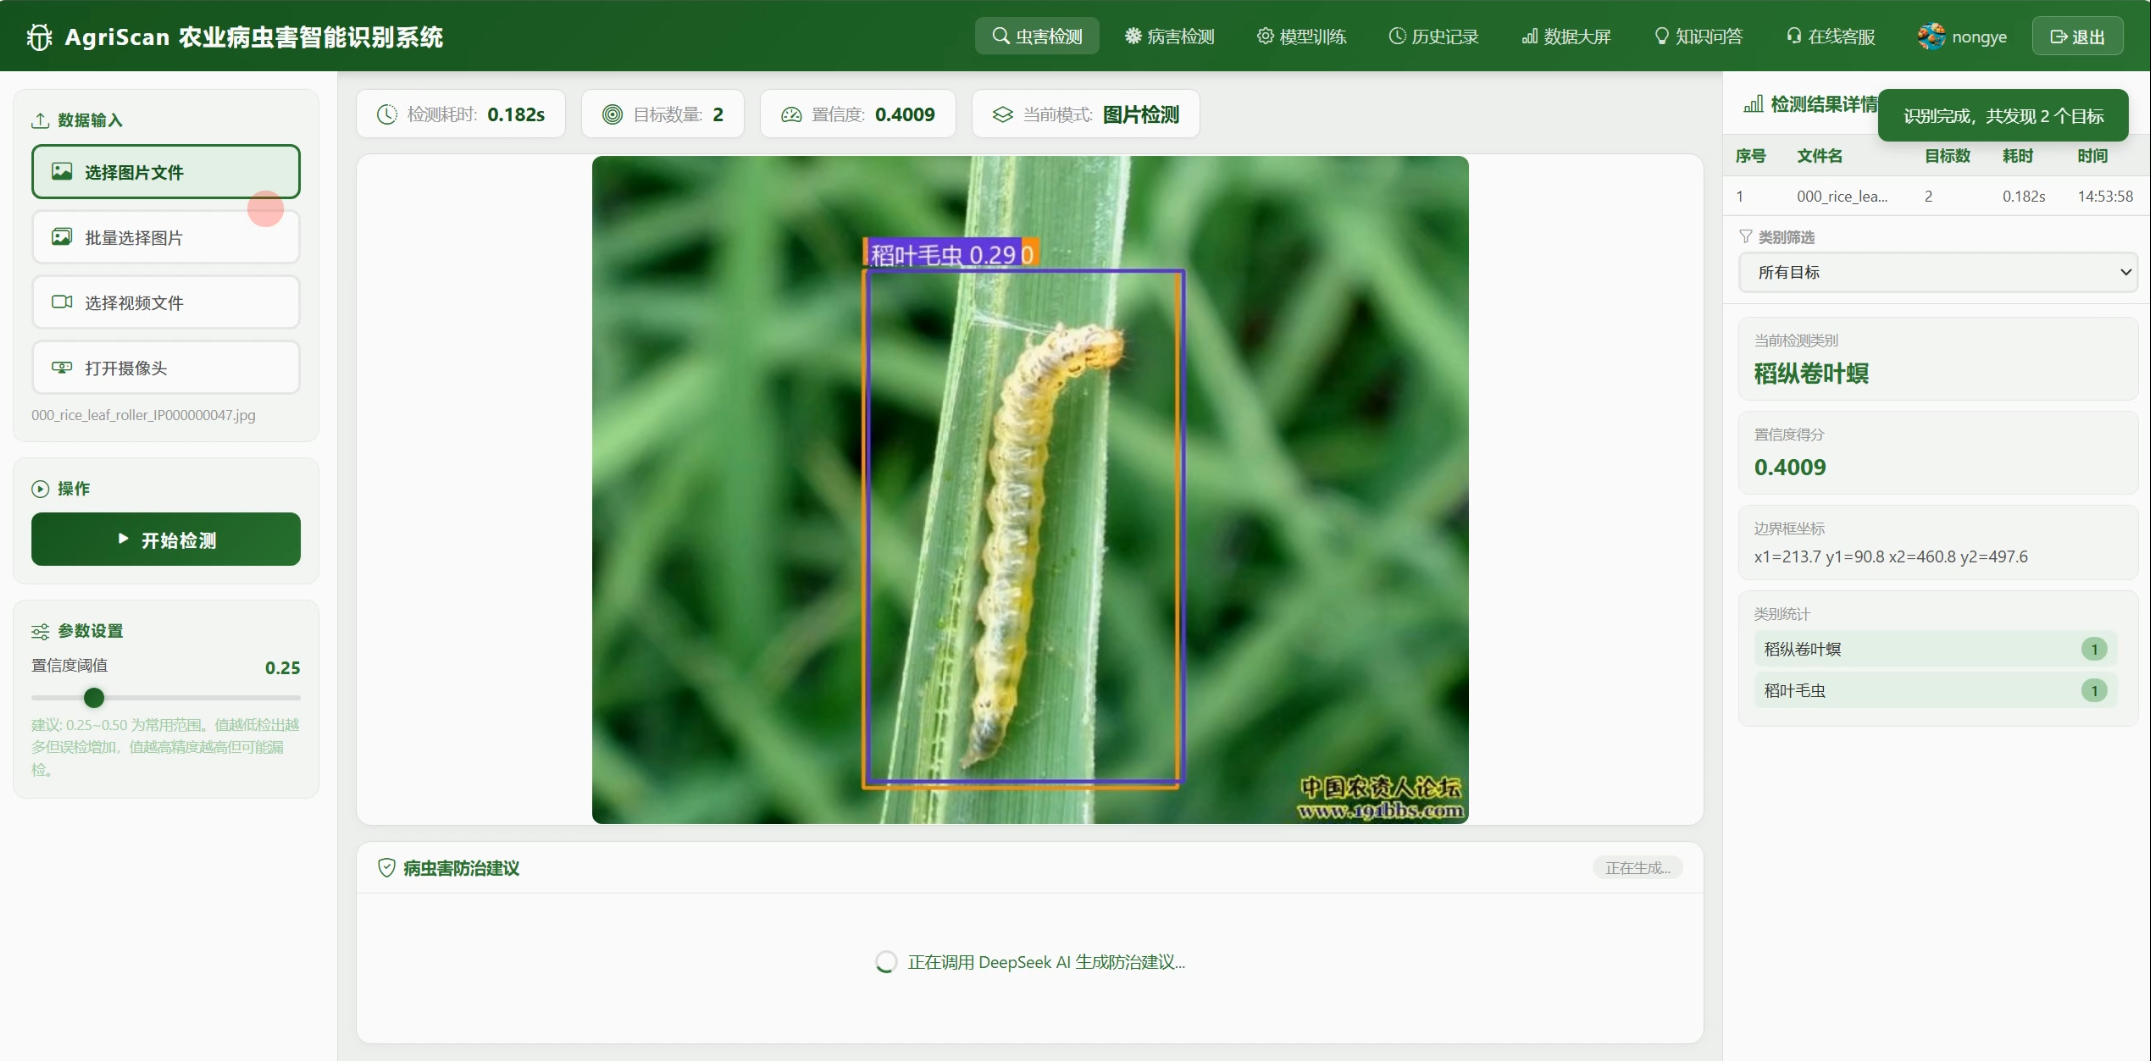Screen dimensions: 2151x1061
Task: Click the clock icon beside 检测耗时
Action: tap(387, 114)
